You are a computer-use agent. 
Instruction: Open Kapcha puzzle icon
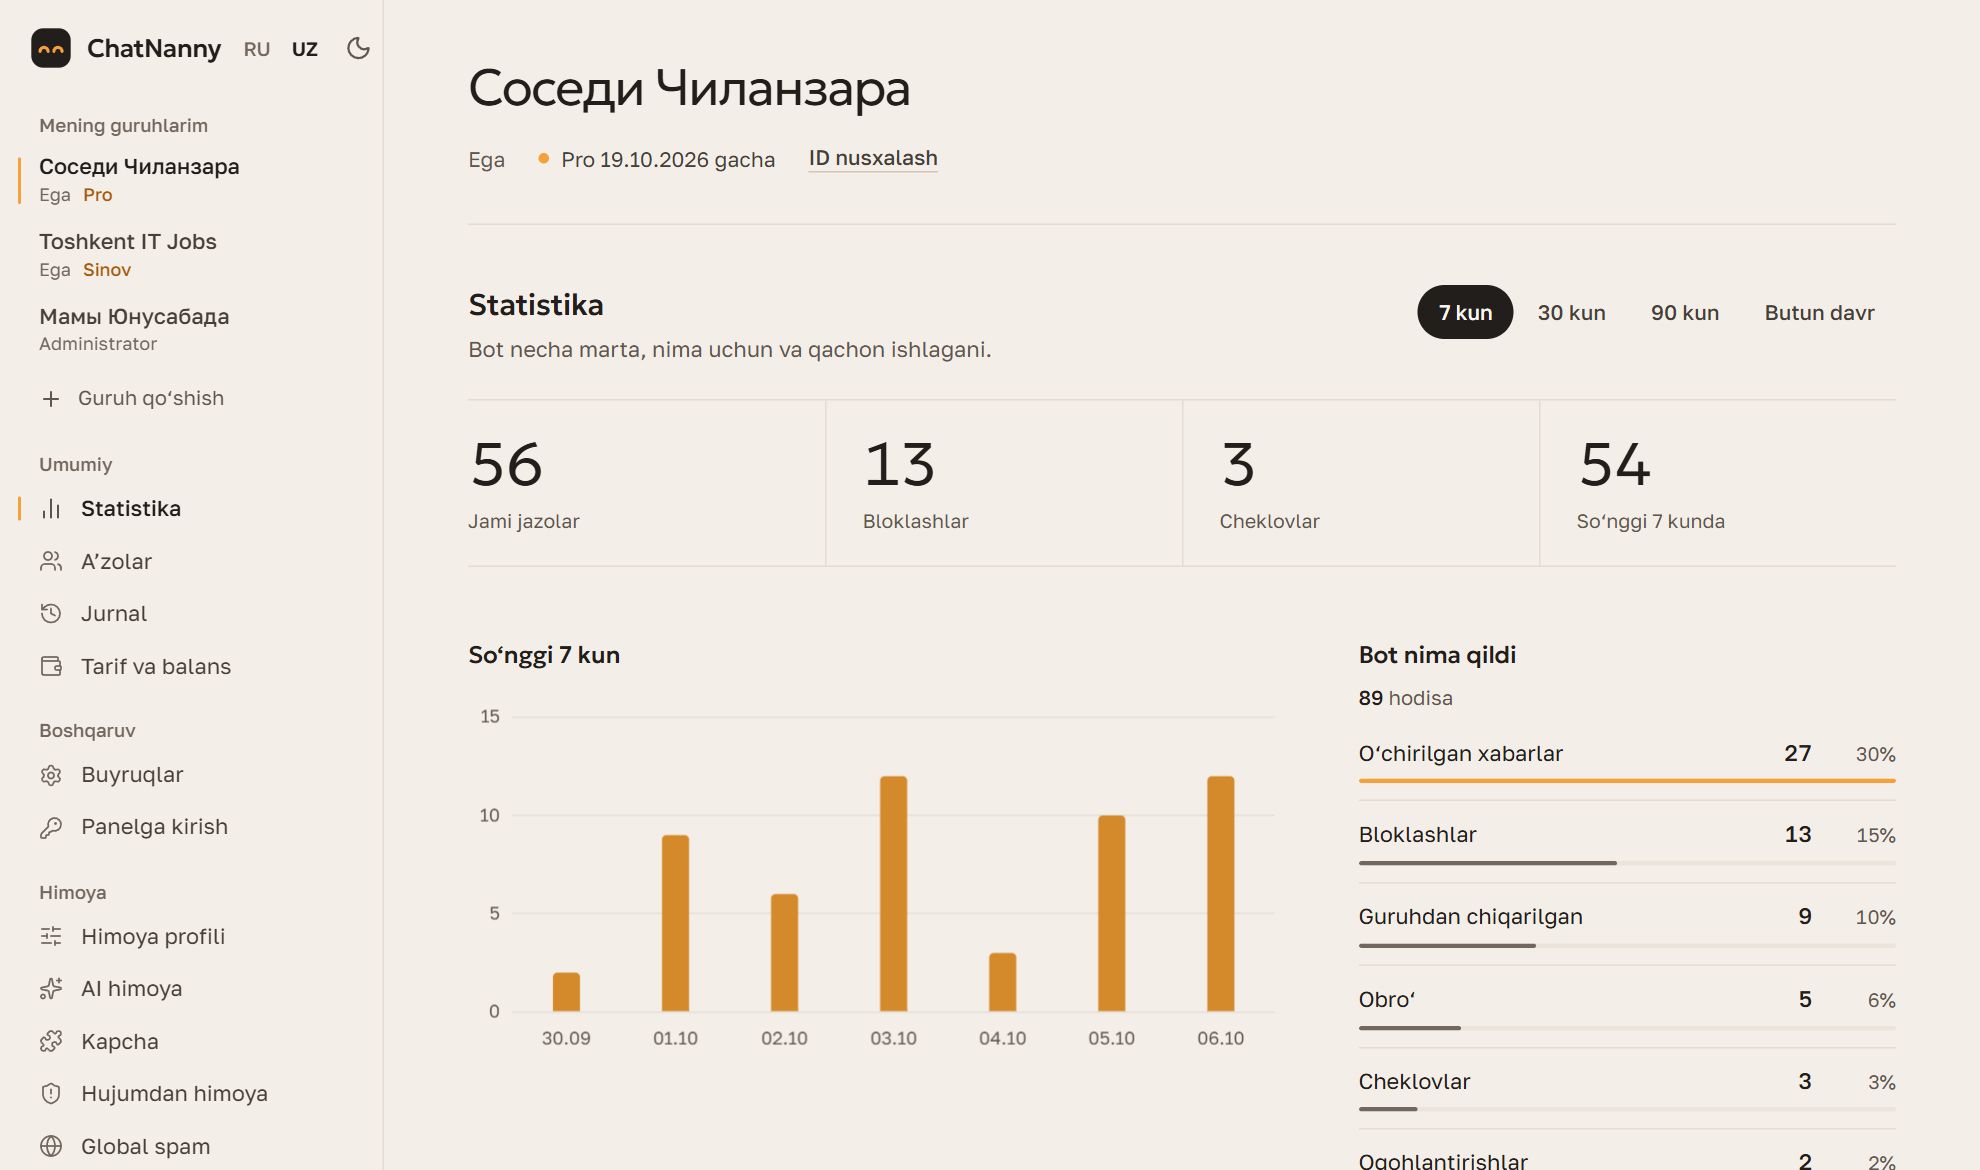pos(51,1041)
